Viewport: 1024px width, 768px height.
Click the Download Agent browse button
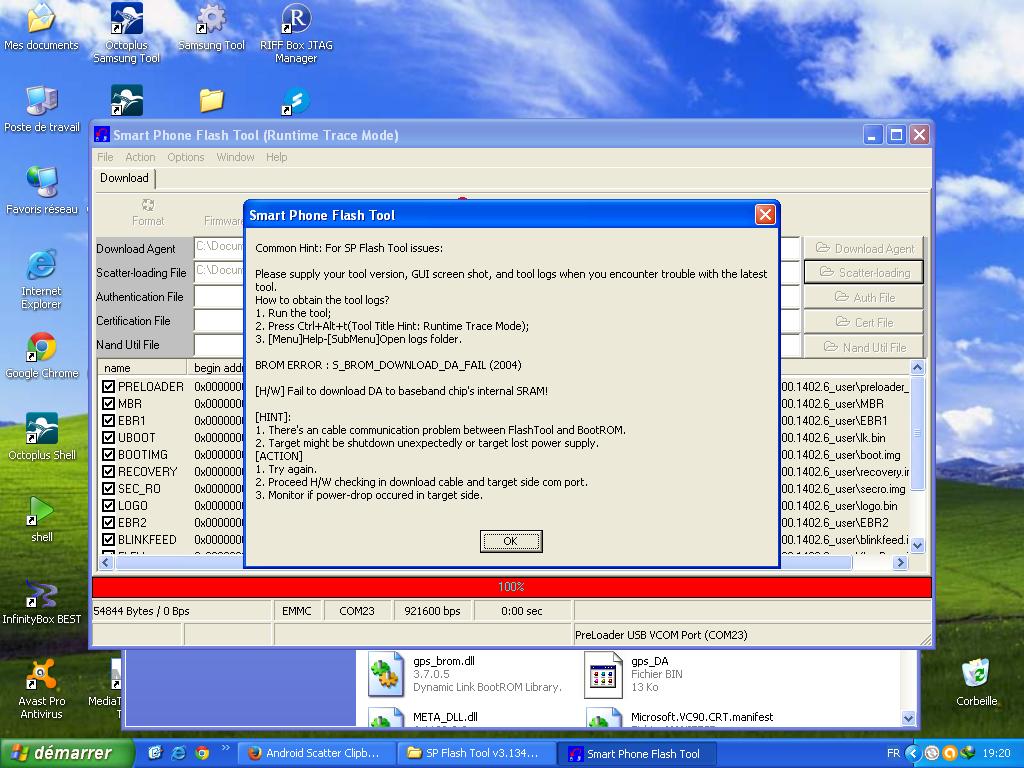click(x=864, y=248)
